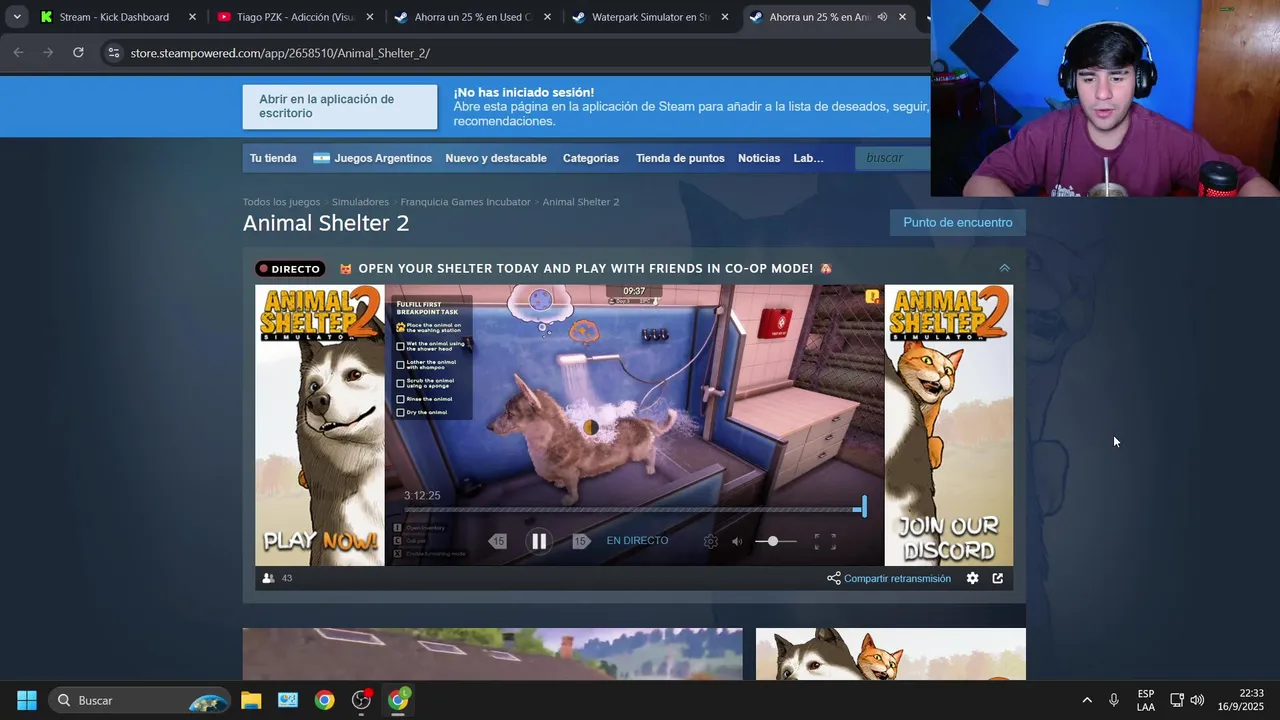Open first Chrome icon in taskbar
The width and height of the screenshot is (1280, 720).
(x=324, y=700)
